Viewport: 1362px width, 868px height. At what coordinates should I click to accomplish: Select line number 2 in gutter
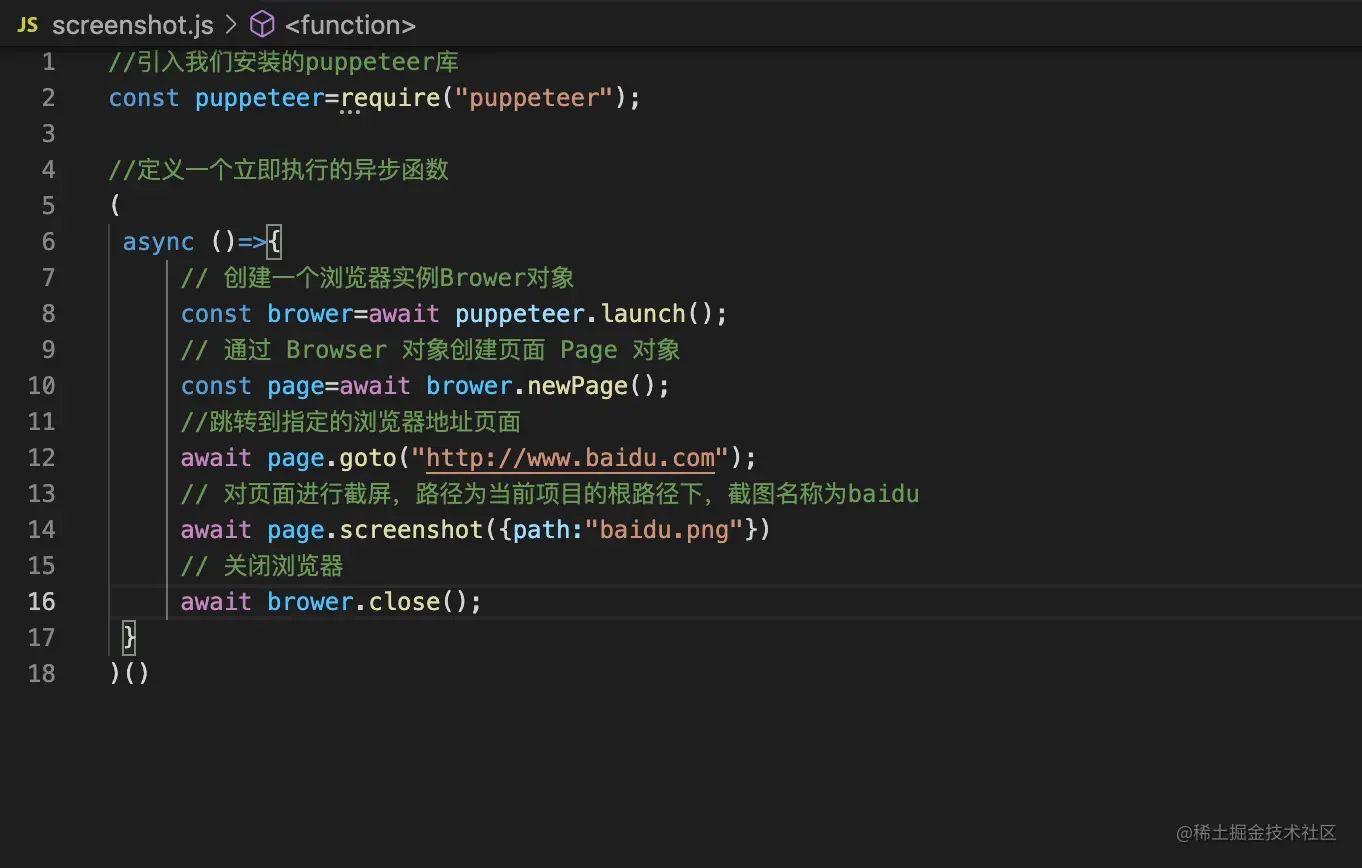pos(49,98)
